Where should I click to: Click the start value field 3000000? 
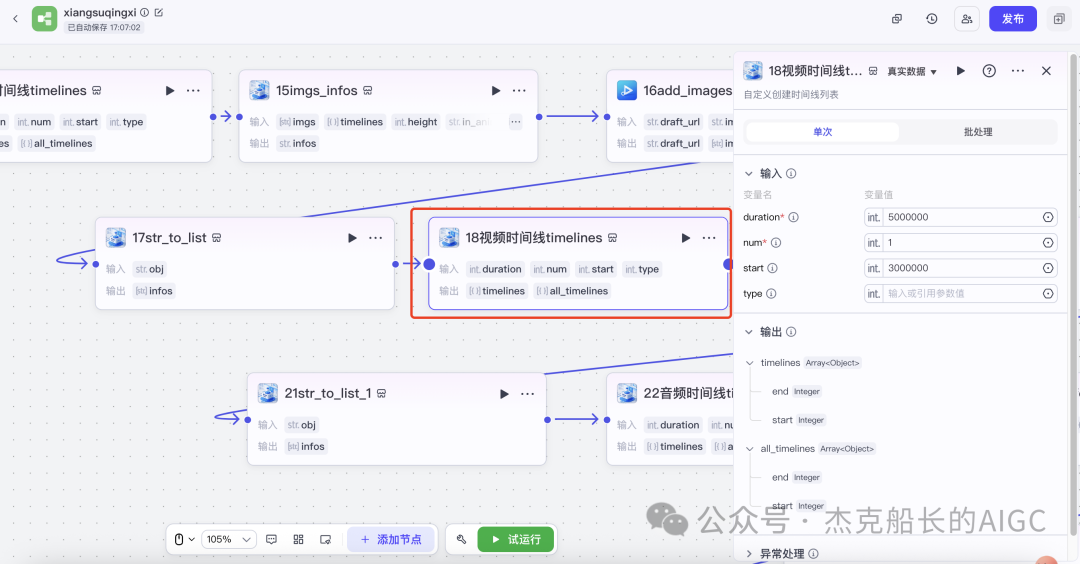click(x=962, y=268)
